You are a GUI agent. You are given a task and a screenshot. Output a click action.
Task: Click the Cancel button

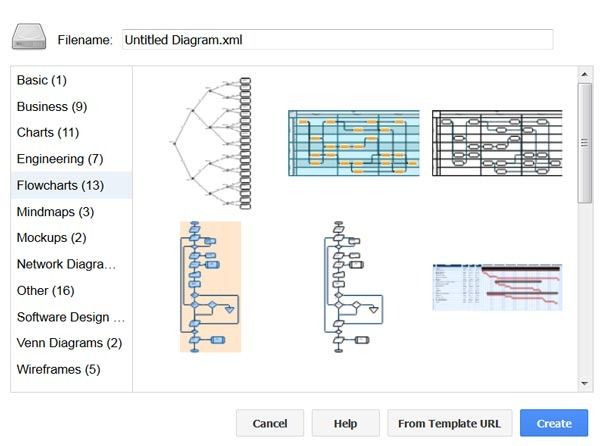(270, 423)
